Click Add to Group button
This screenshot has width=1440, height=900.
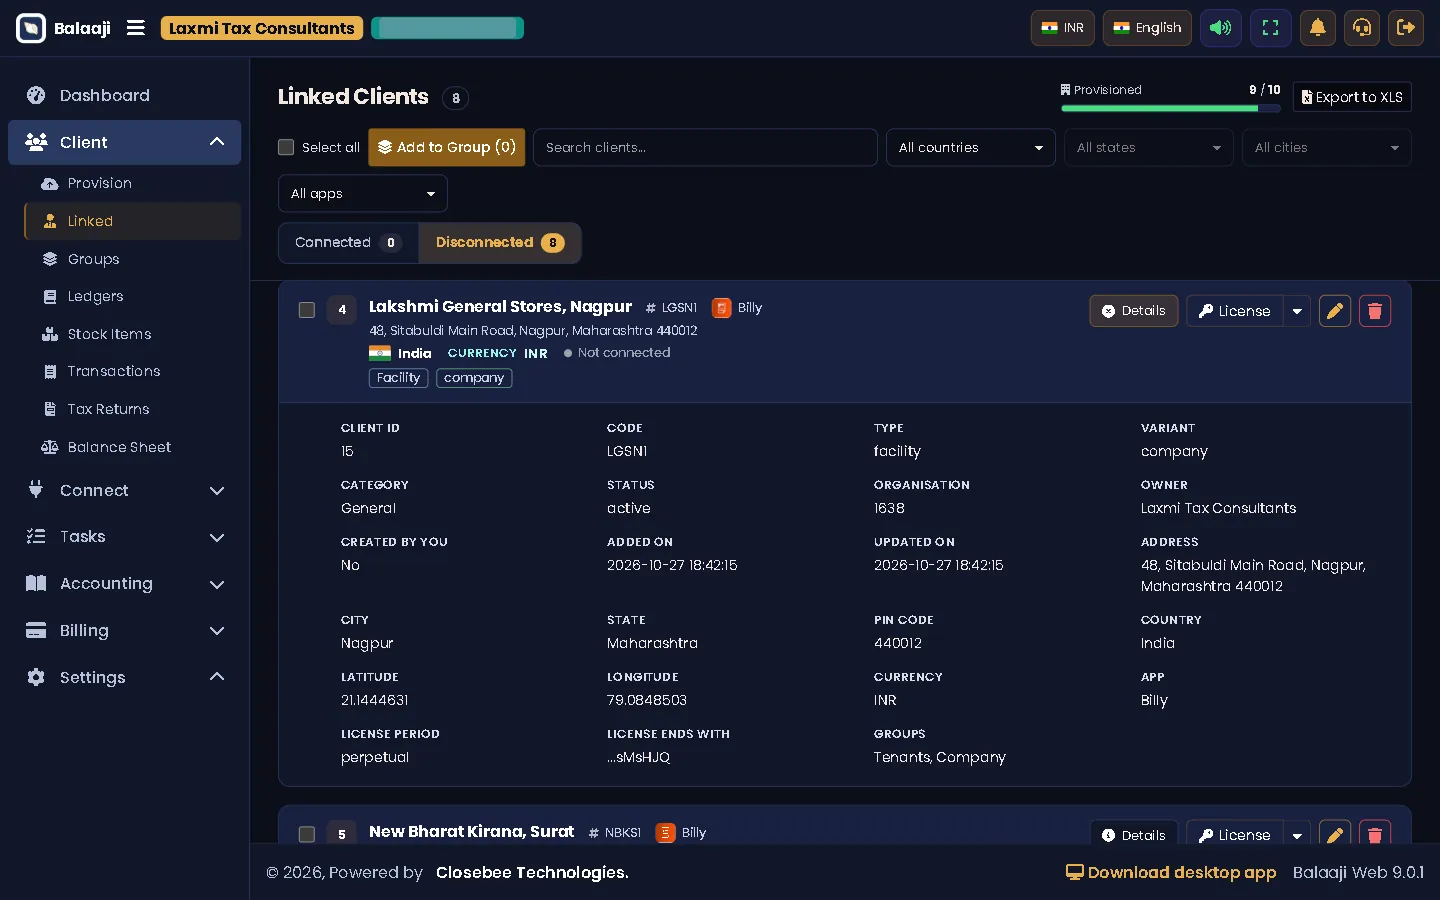[447, 147]
